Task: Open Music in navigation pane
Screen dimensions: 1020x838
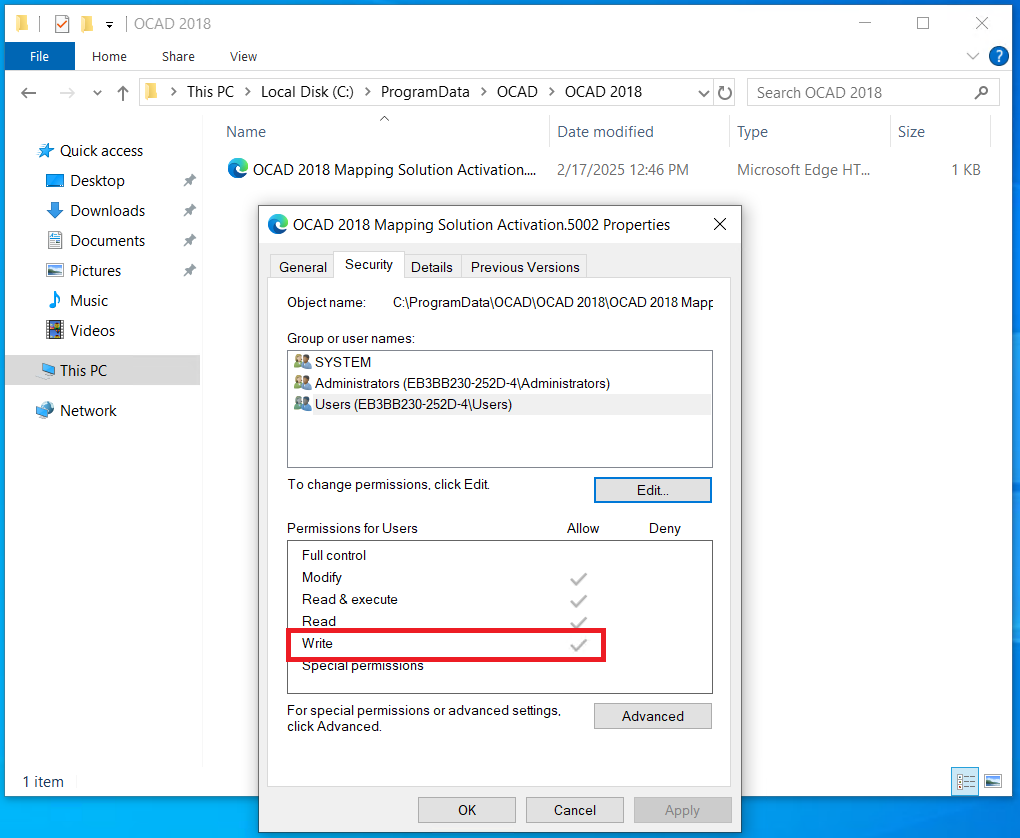Action: tap(88, 301)
